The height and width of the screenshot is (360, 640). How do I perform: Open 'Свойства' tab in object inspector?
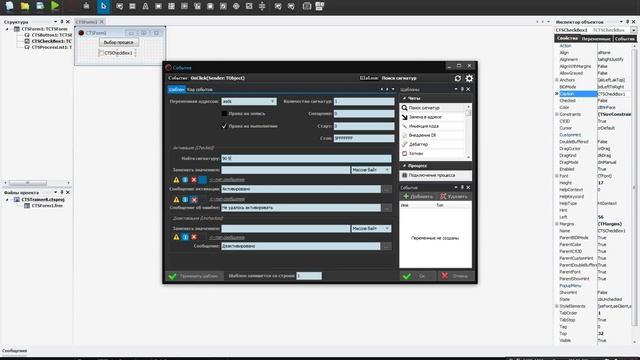pyautogui.click(x=567, y=38)
